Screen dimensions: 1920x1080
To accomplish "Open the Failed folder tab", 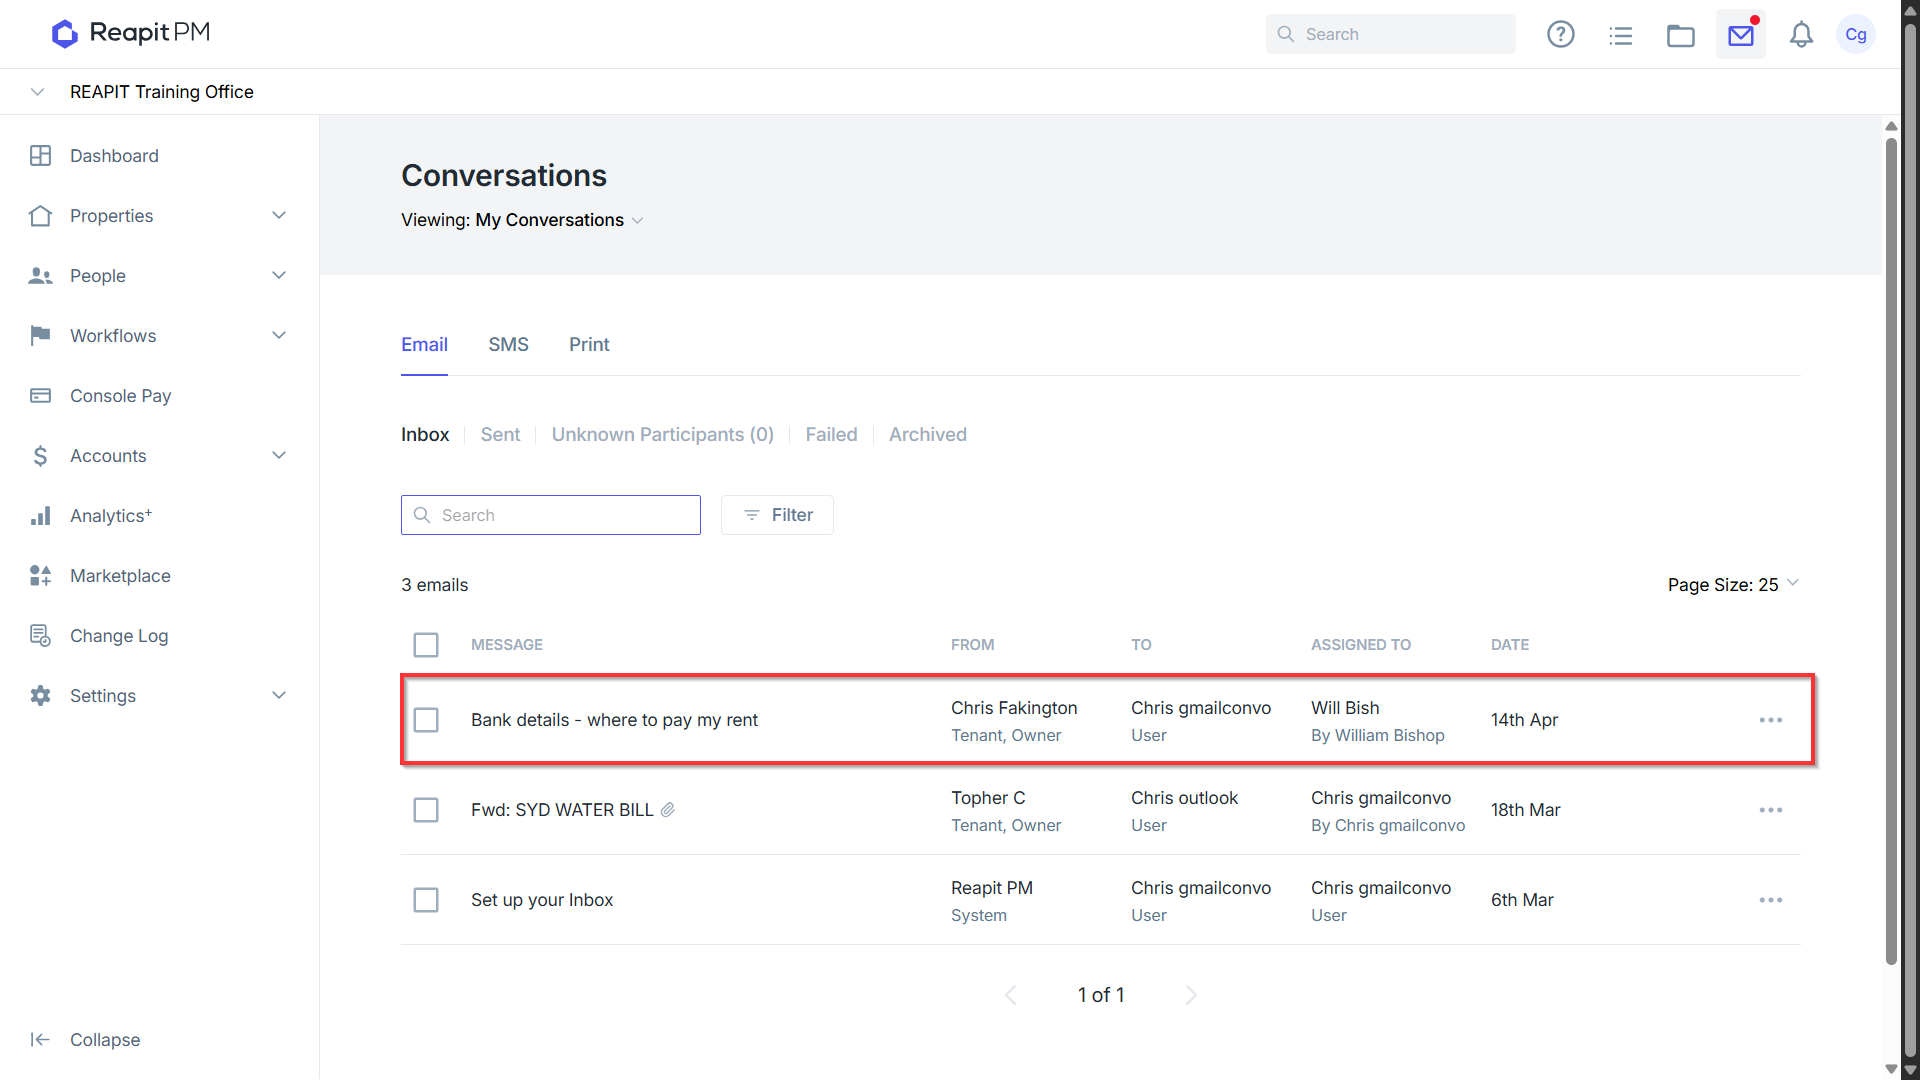I will pos(831,435).
